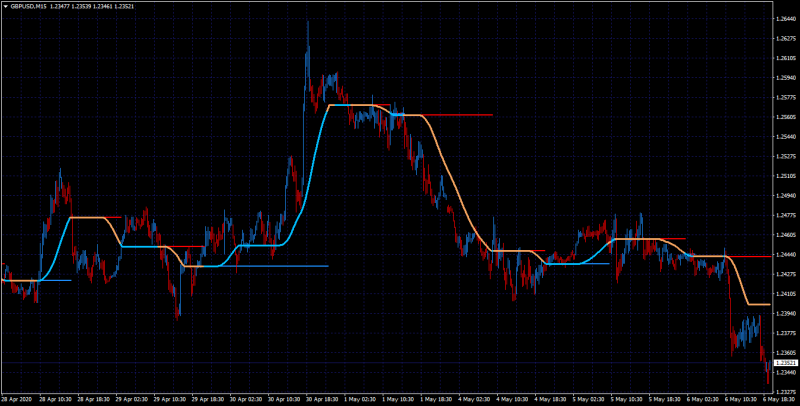This screenshot has width=800, height=406.
Task: Click the 28 Apr 10:30 time label
Action: click(56, 398)
